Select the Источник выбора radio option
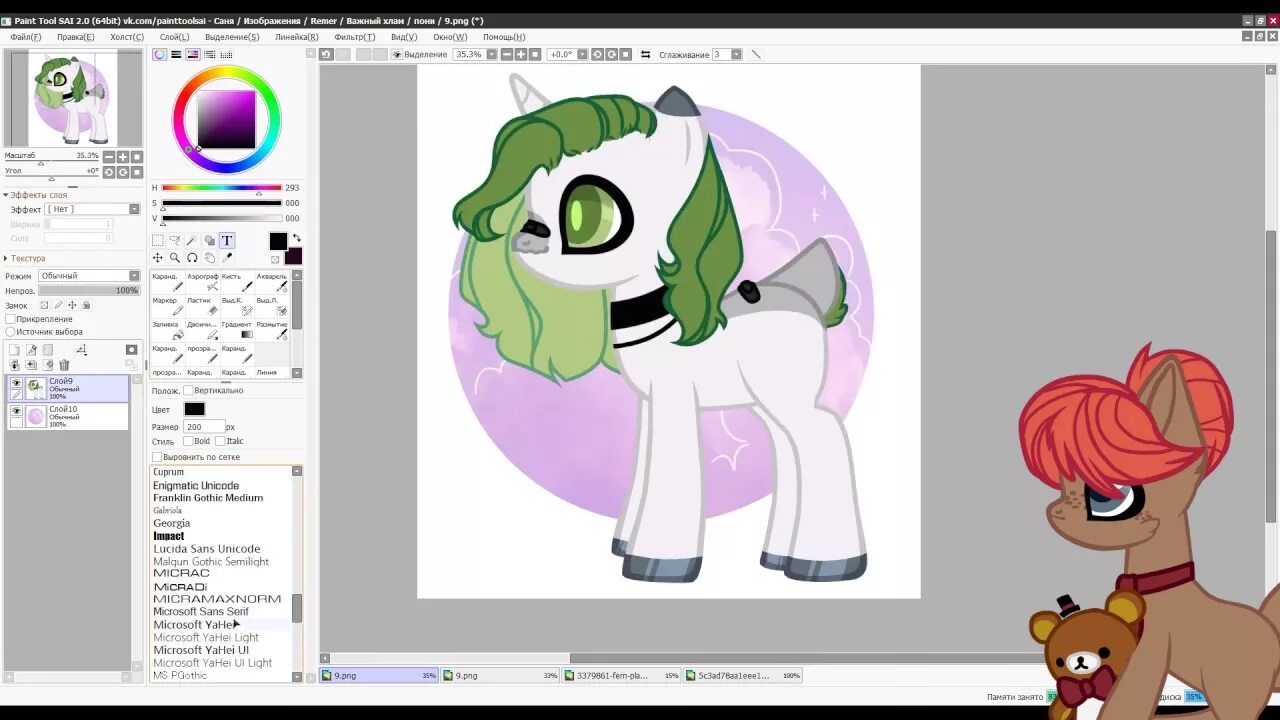This screenshot has height=720, width=1280. click(x=11, y=332)
